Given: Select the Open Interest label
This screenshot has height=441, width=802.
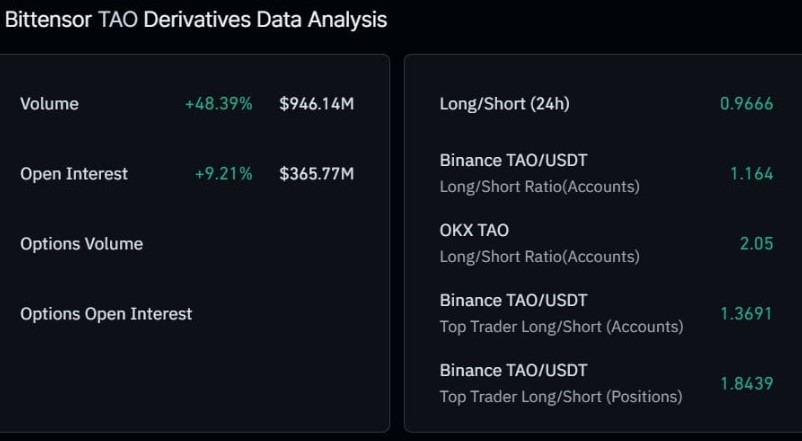Looking at the screenshot, I should pos(74,174).
